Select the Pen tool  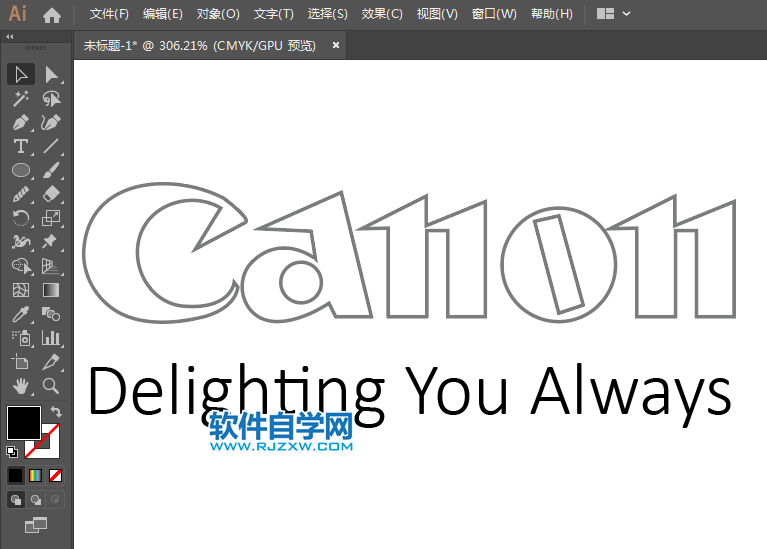(x=21, y=122)
